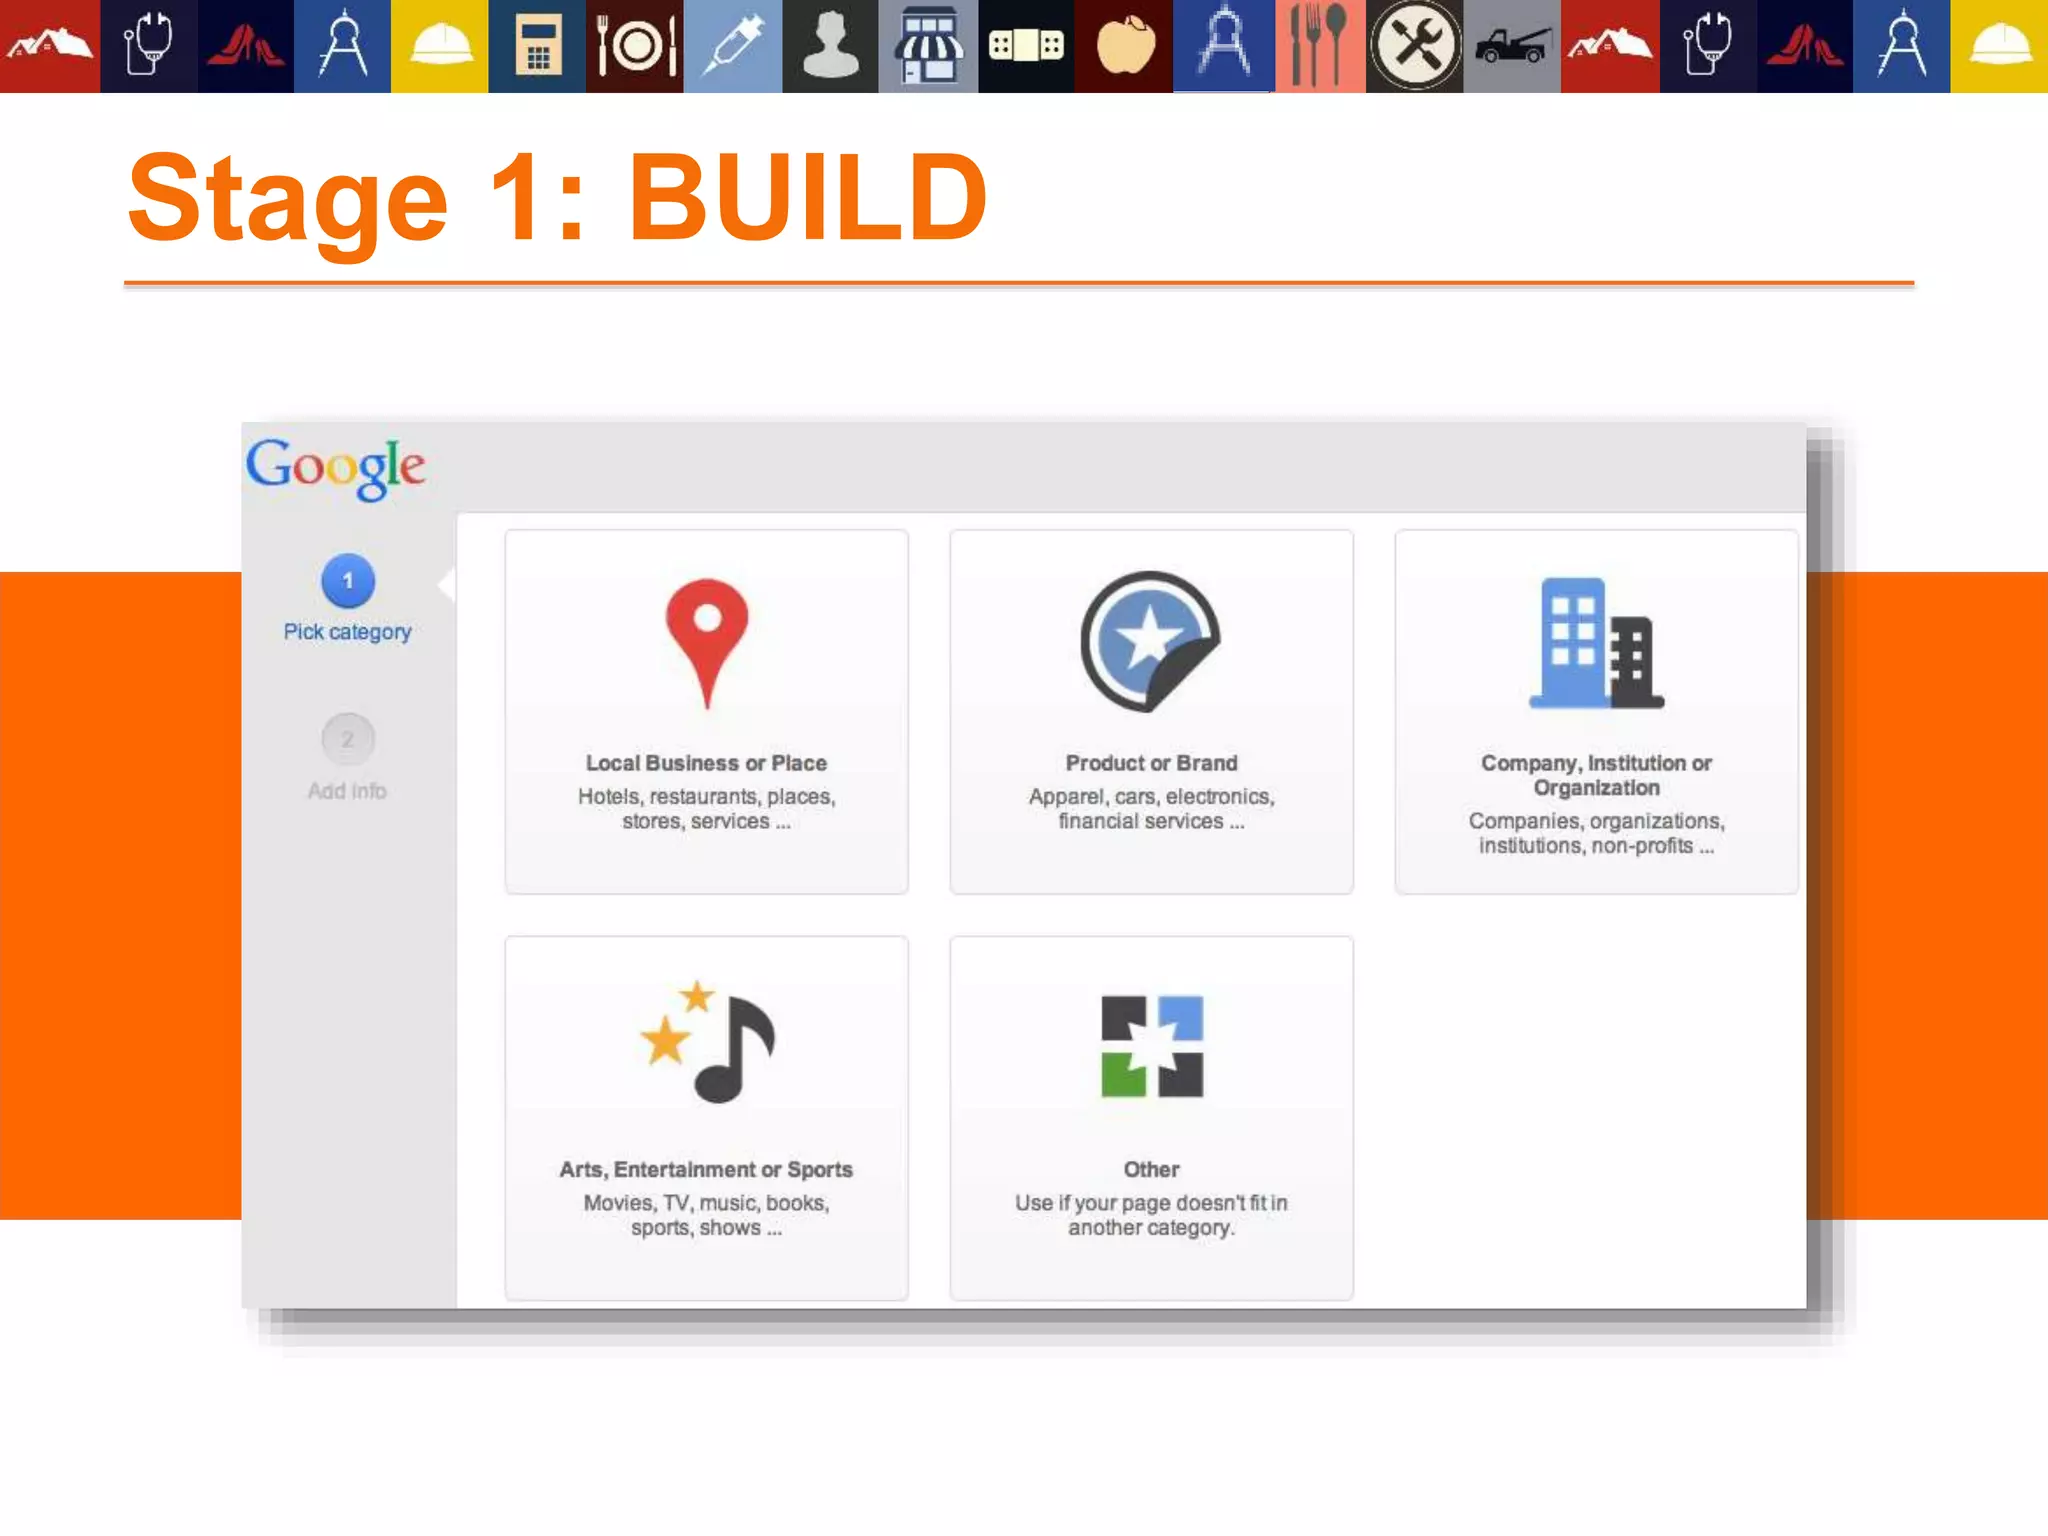Image resolution: width=2048 pixels, height=1536 pixels.
Task: Open the Pick category step label
Action: tap(347, 632)
